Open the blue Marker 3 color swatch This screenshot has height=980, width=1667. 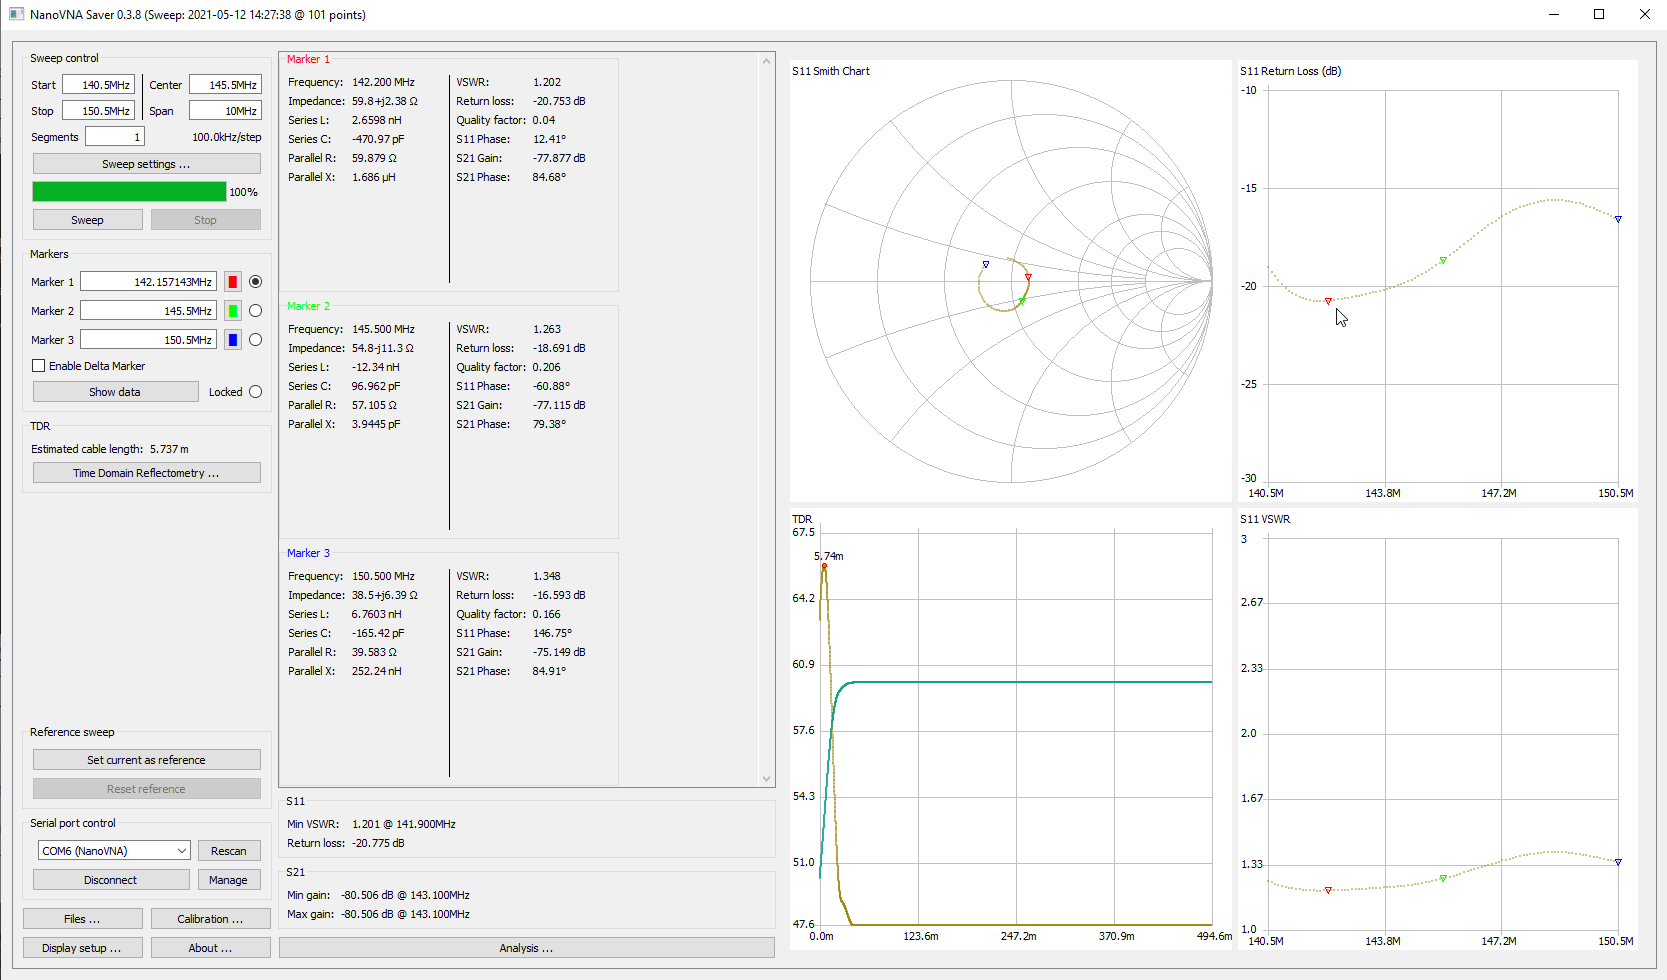pyautogui.click(x=233, y=340)
